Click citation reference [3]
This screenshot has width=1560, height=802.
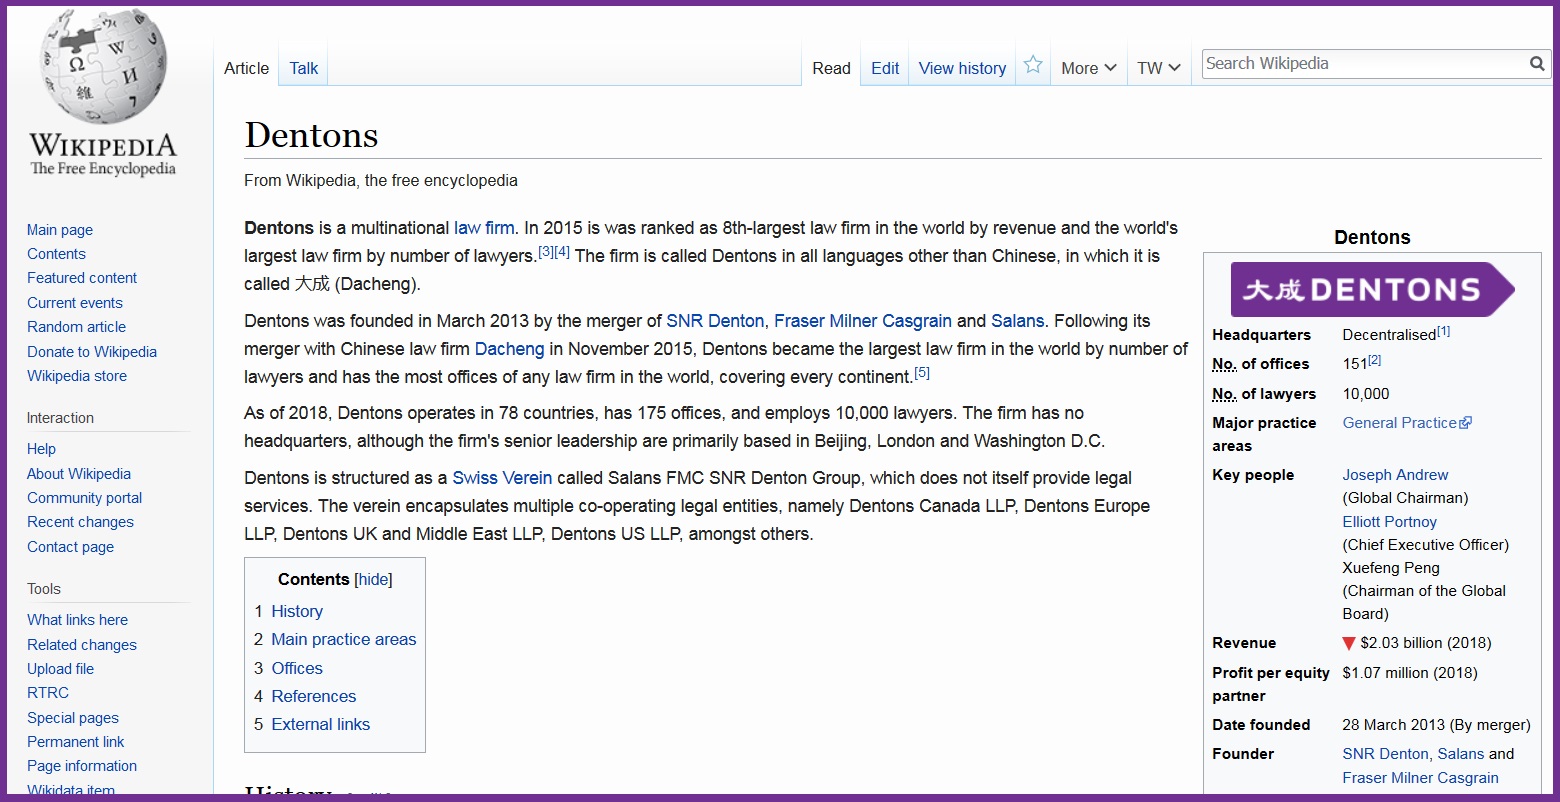coord(545,252)
